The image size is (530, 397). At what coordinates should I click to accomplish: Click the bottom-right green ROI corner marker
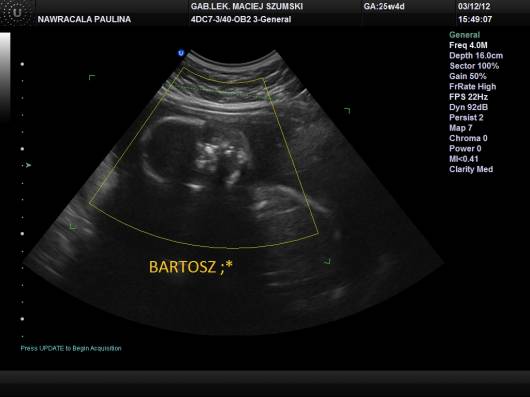pyautogui.click(x=327, y=261)
